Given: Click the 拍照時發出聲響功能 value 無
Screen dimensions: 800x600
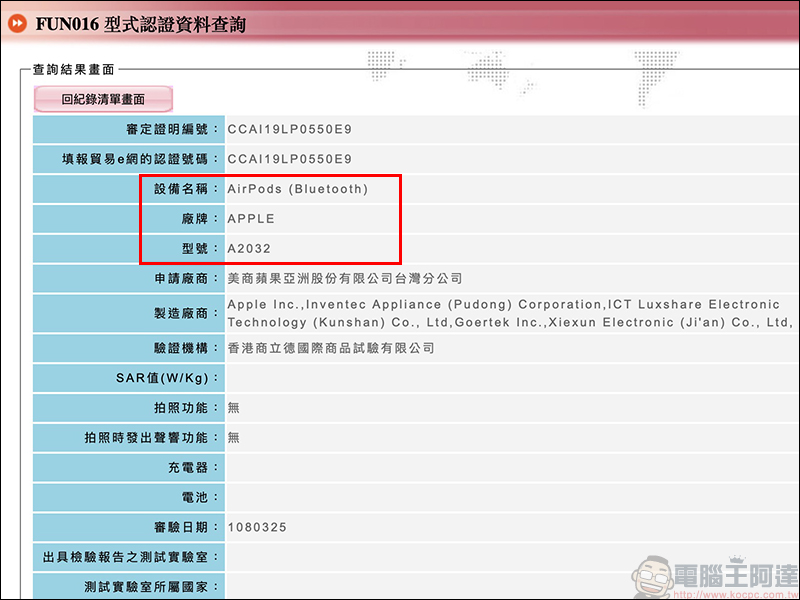Looking at the screenshot, I should tap(233, 438).
